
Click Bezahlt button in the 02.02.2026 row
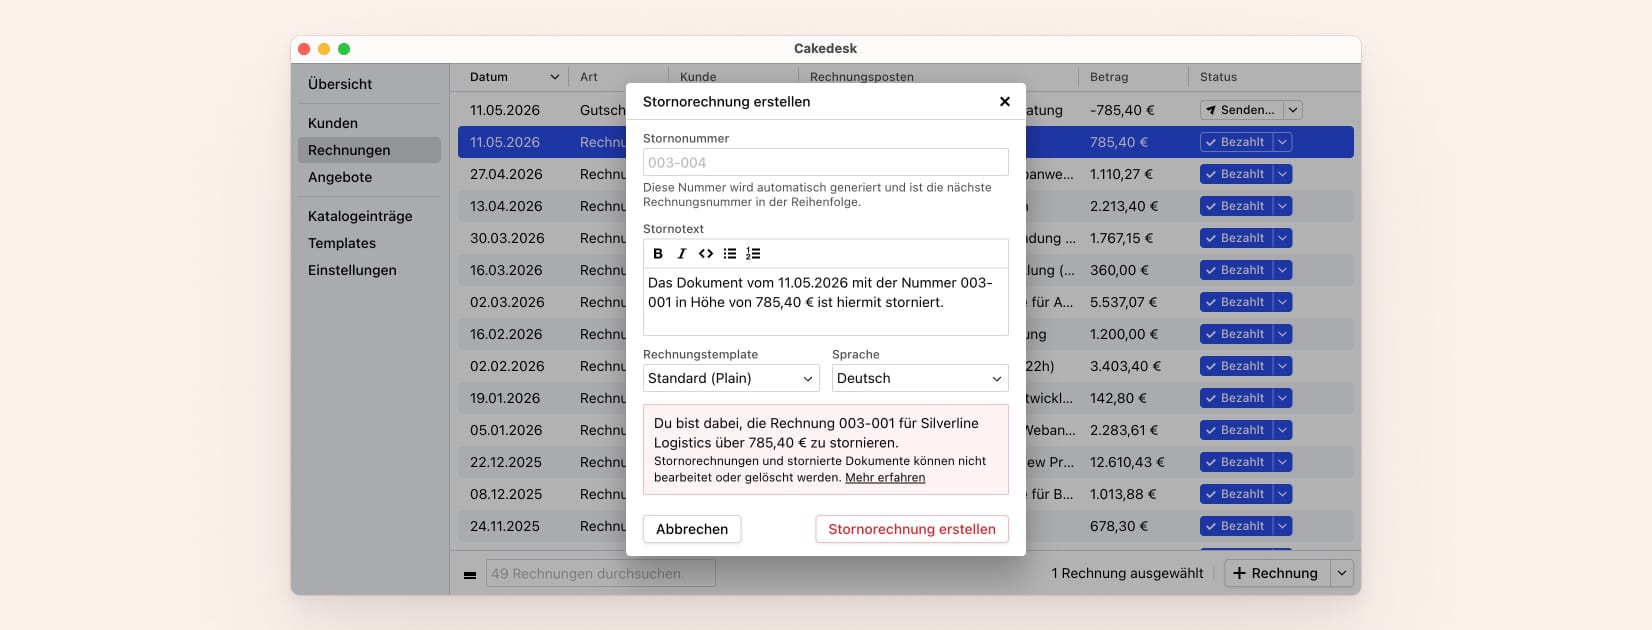coord(1236,366)
